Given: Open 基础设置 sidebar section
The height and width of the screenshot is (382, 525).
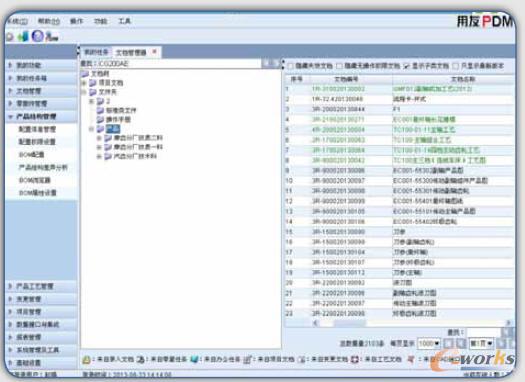Looking at the screenshot, I should 41,363.
